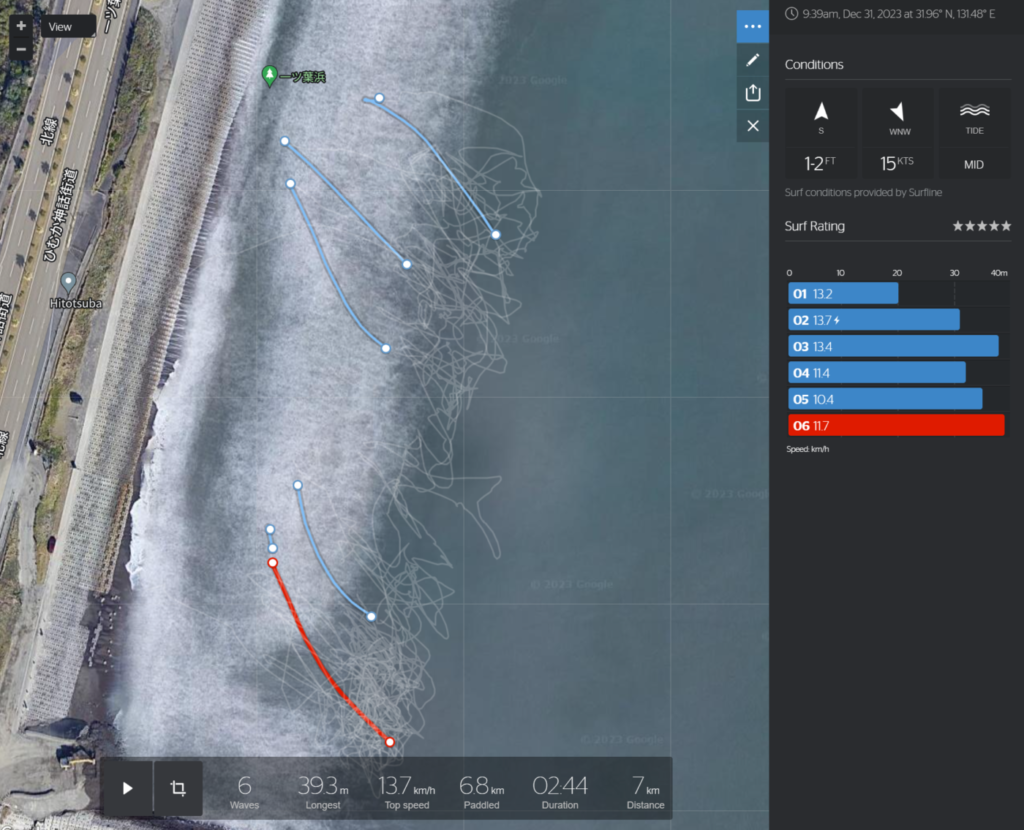Viewport: 1024px width, 830px height.
Task: Click the 39.3 m Longest statistic
Action: [323, 791]
